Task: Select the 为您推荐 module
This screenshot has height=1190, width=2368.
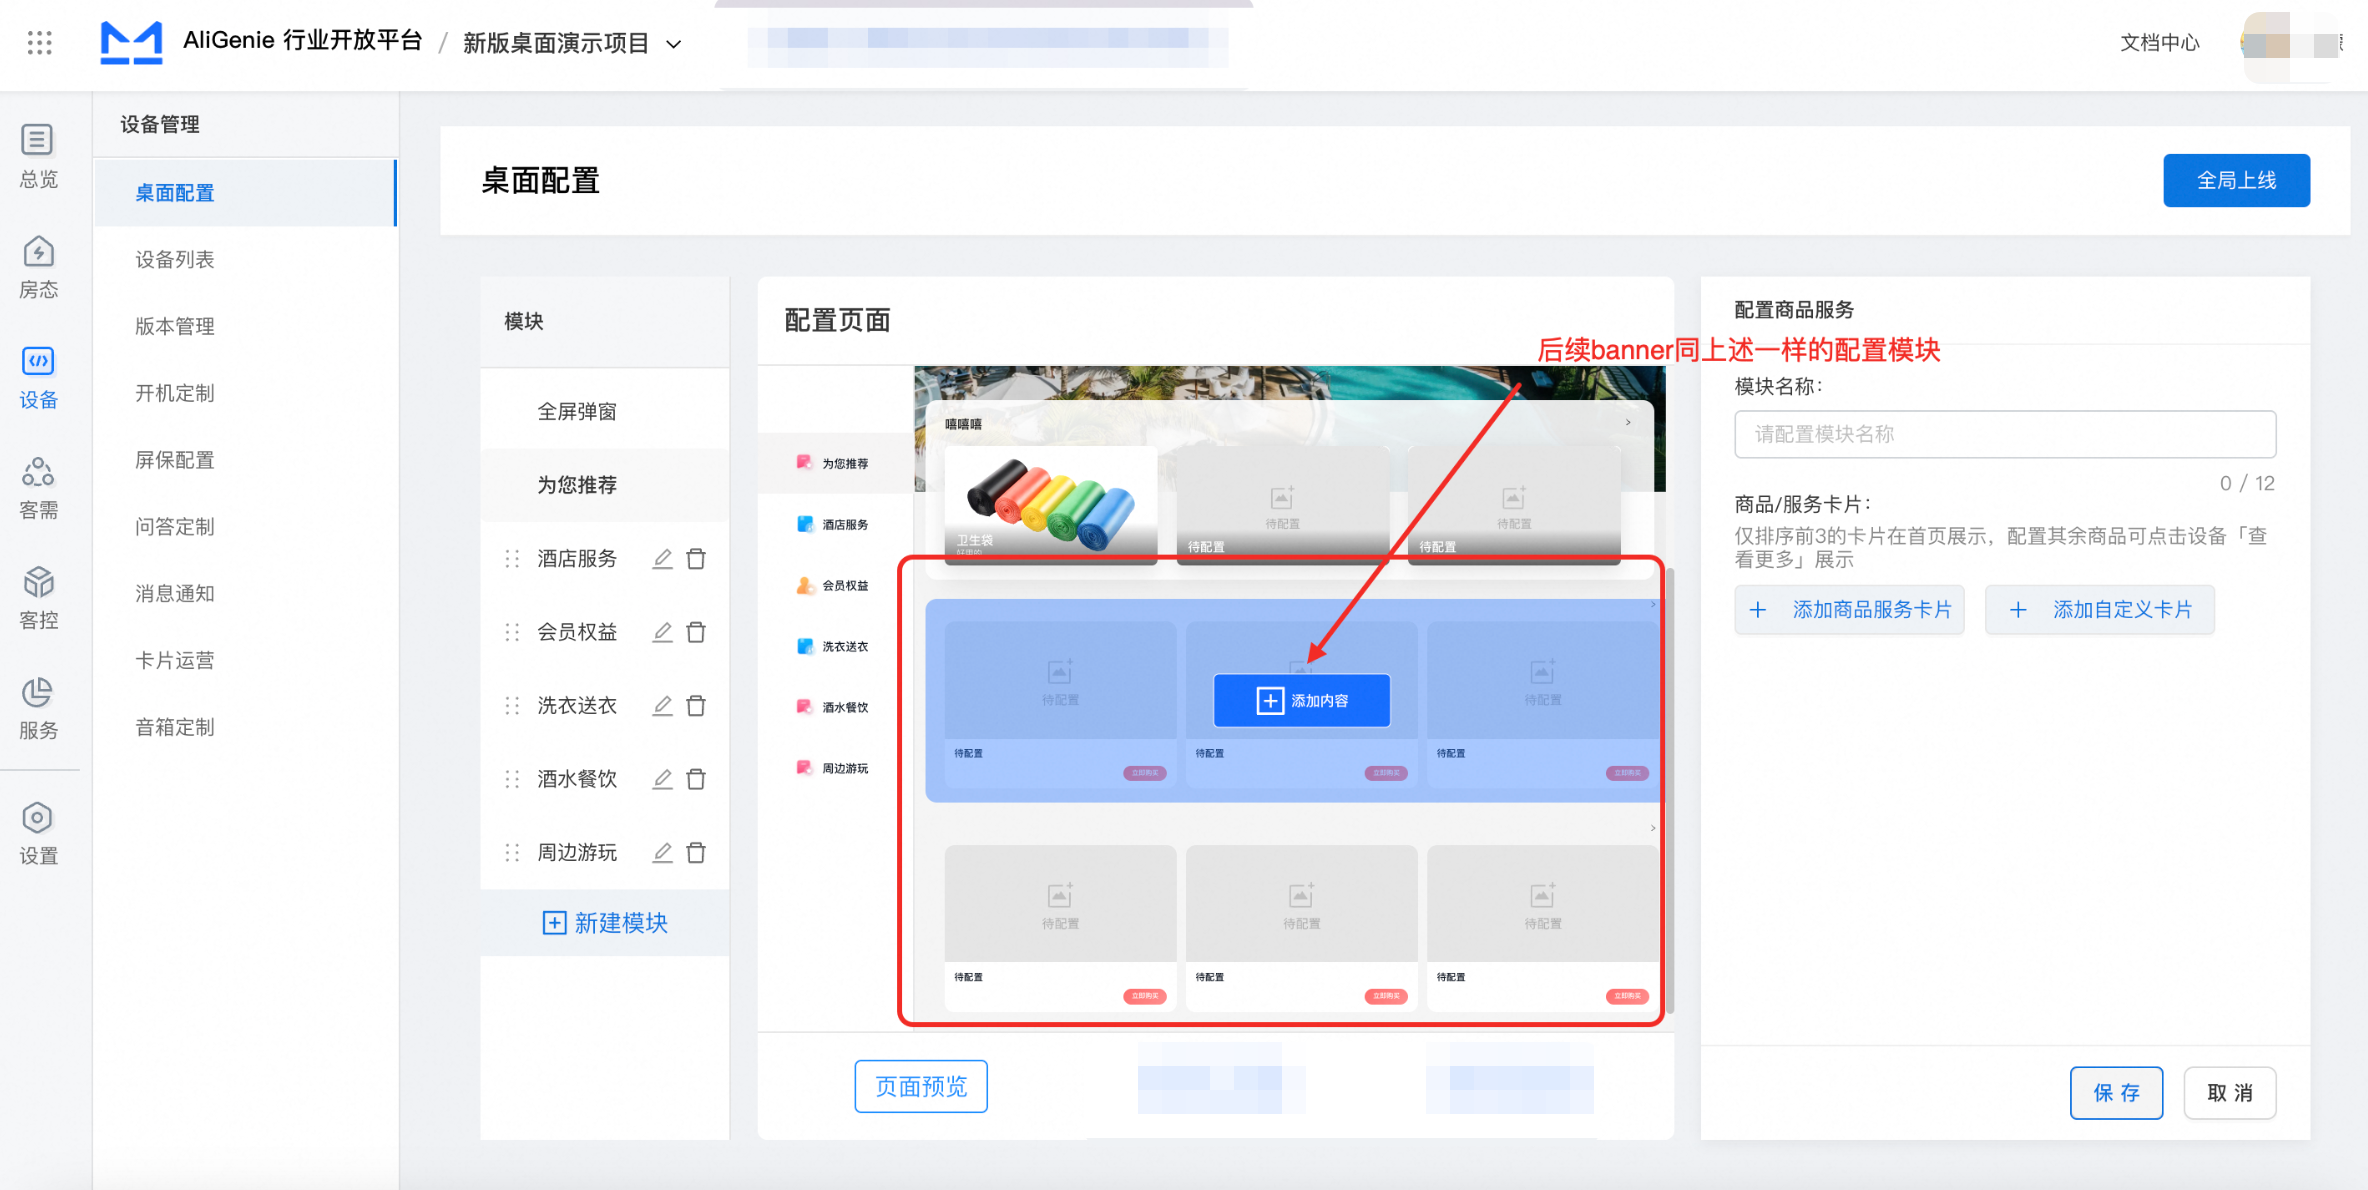Action: coord(605,485)
